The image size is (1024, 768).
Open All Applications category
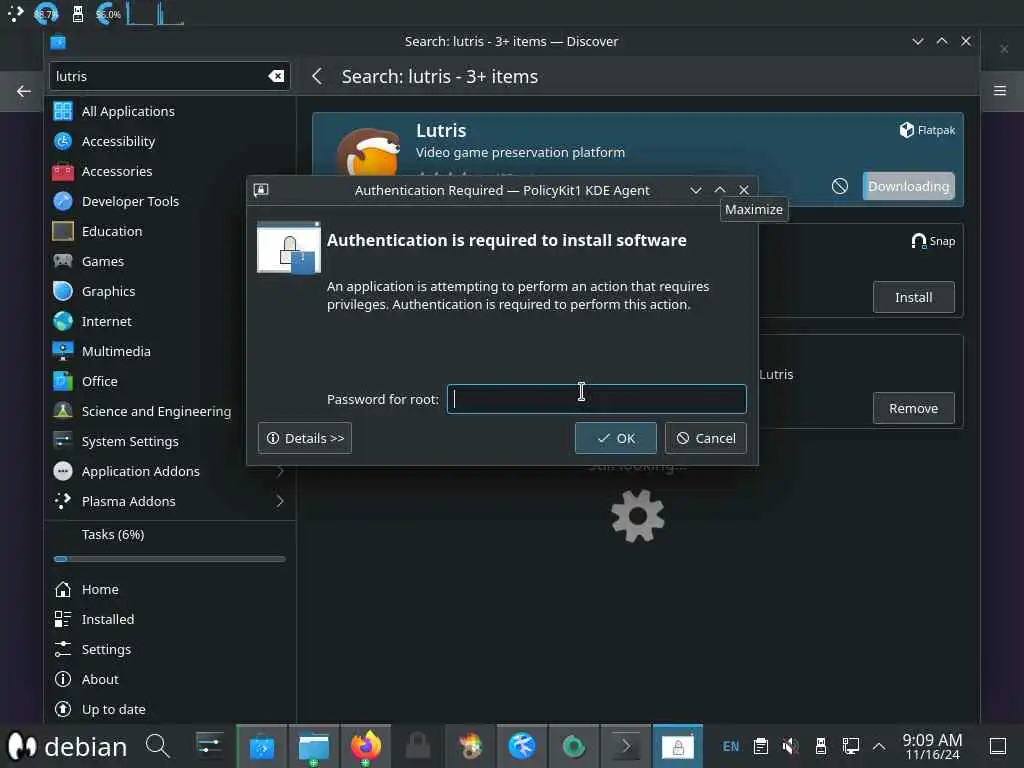click(x=170, y=111)
